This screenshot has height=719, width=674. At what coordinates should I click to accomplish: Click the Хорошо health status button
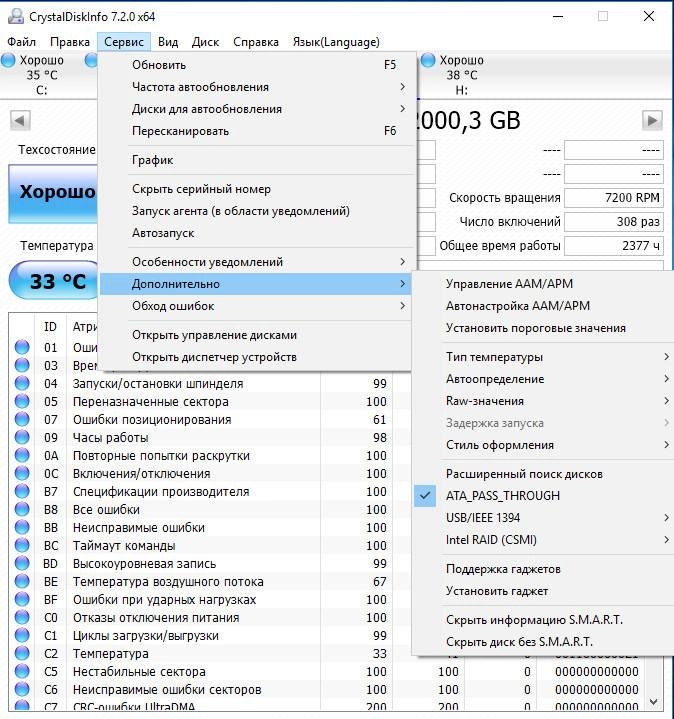(x=53, y=194)
